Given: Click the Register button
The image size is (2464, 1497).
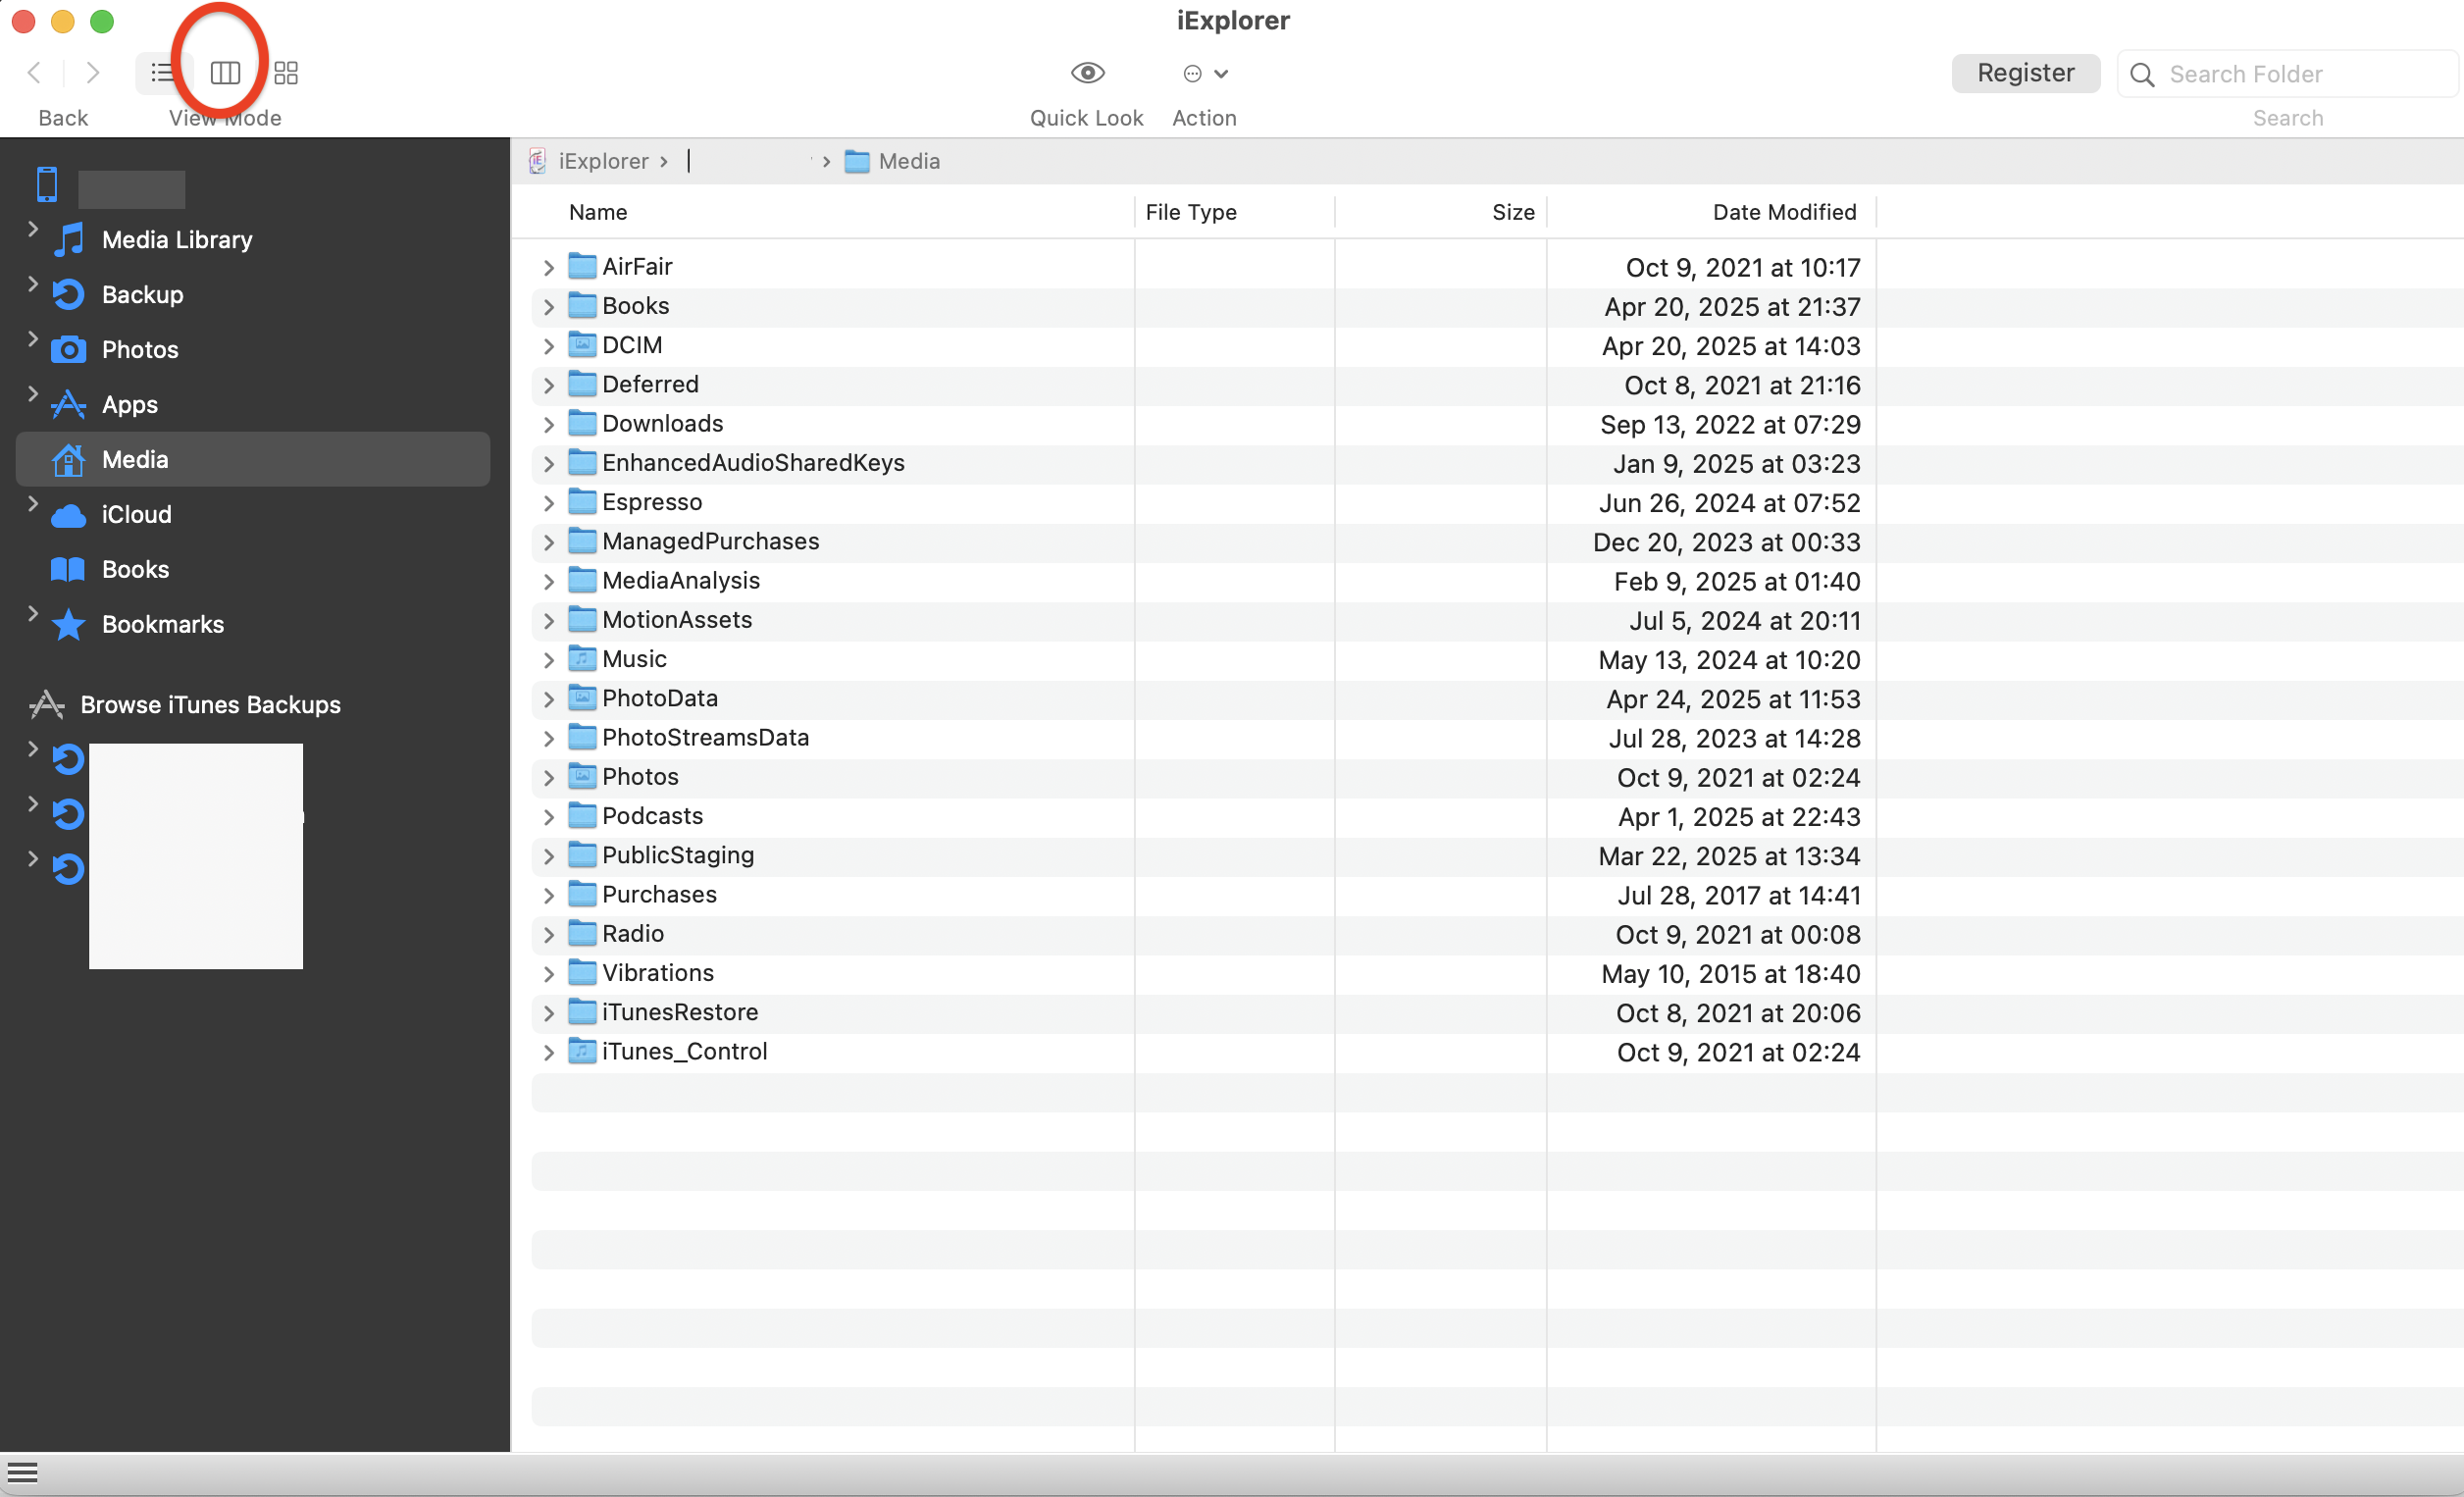Looking at the screenshot, I should pyautogui.click(x=2025, y=73).
